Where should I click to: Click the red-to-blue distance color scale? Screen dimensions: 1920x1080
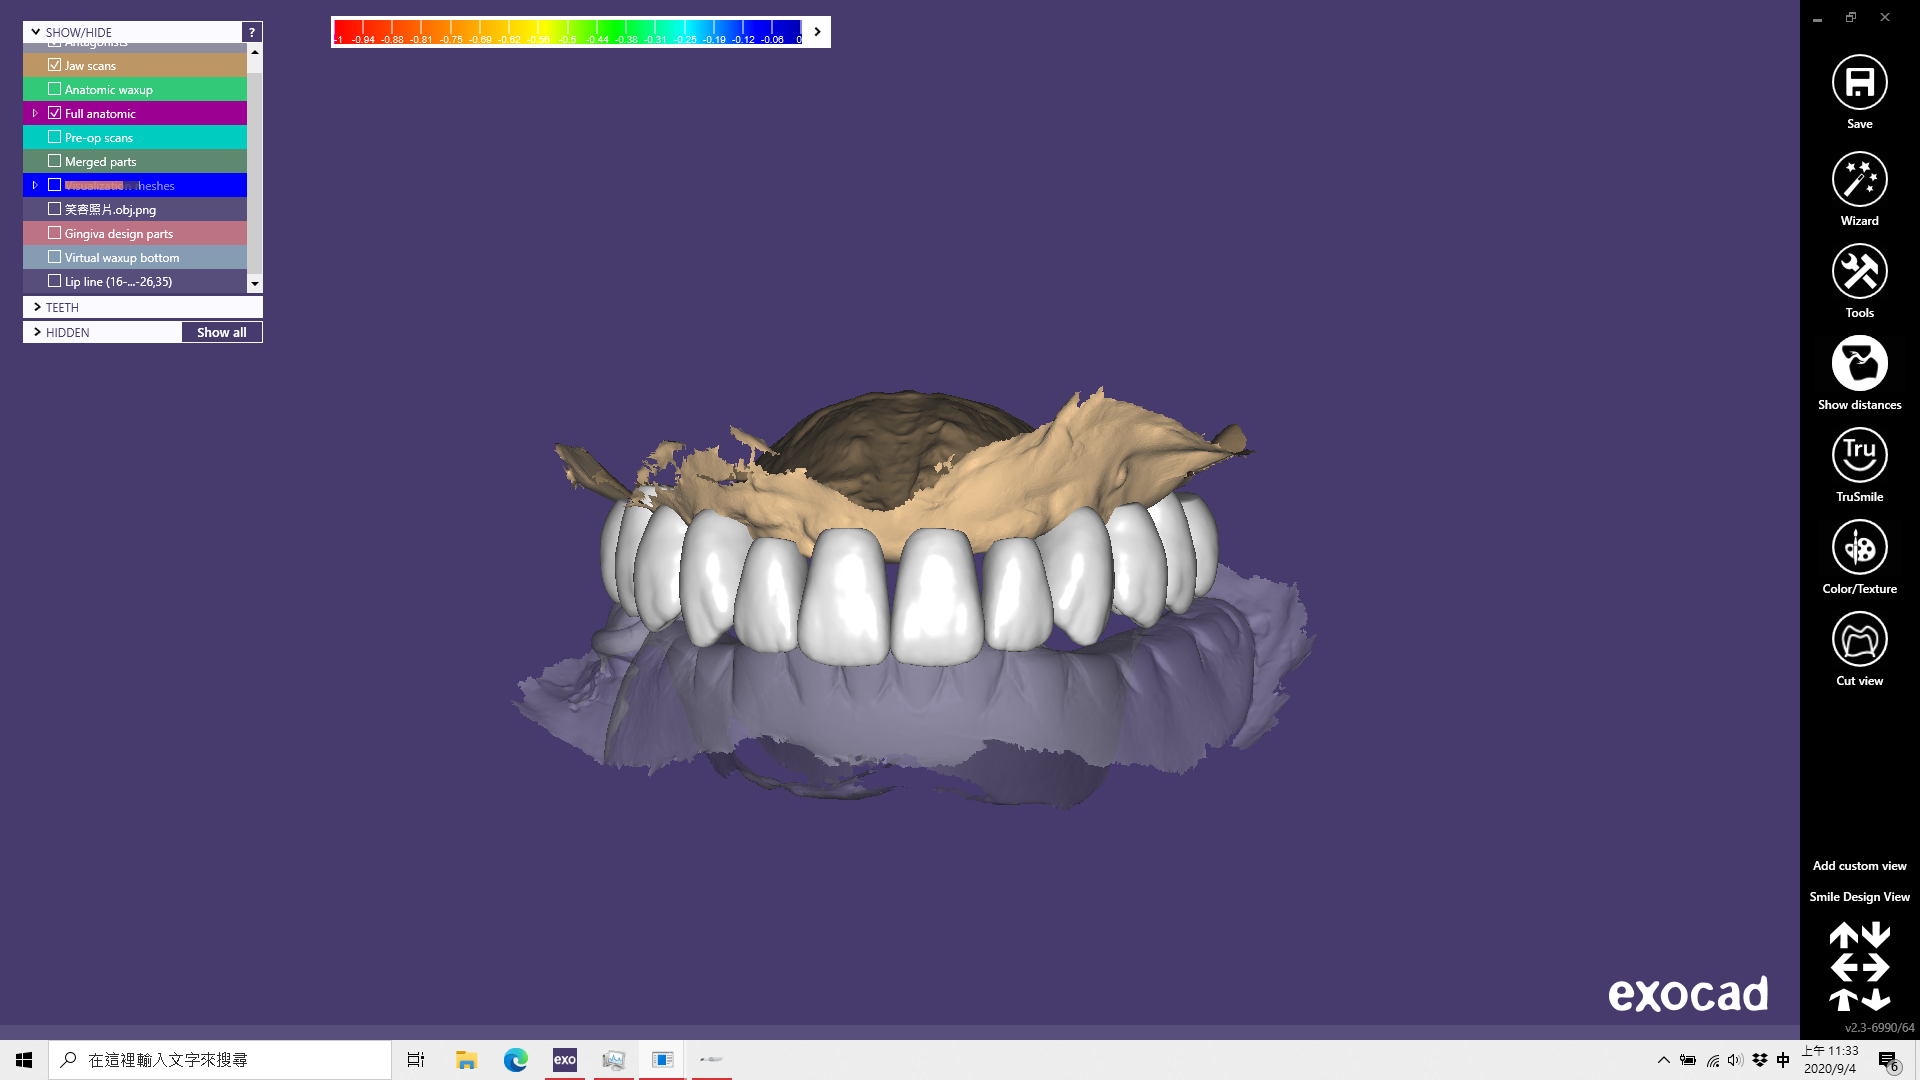pos(567,31)
